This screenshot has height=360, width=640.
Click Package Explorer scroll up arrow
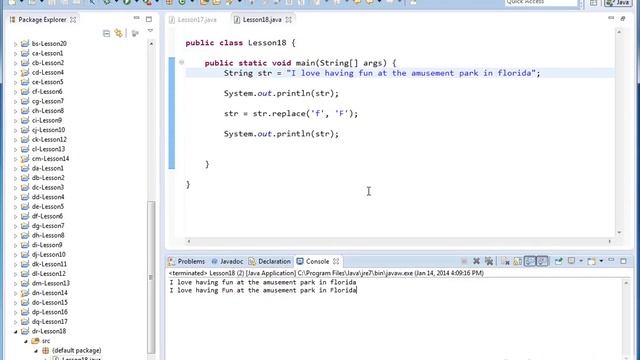(x=151, y=44)
